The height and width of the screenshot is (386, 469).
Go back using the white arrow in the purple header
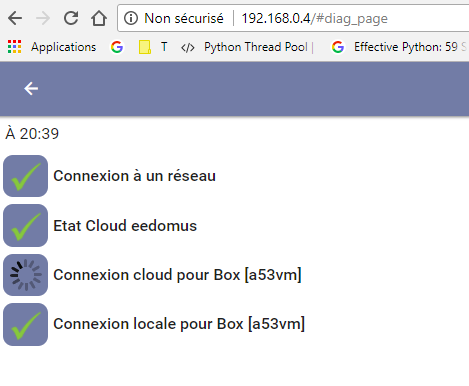tap(31, 89)
